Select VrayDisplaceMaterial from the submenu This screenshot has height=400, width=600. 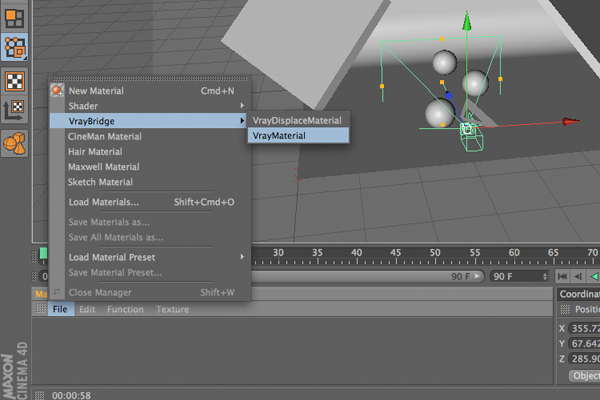tap(298, 121)
